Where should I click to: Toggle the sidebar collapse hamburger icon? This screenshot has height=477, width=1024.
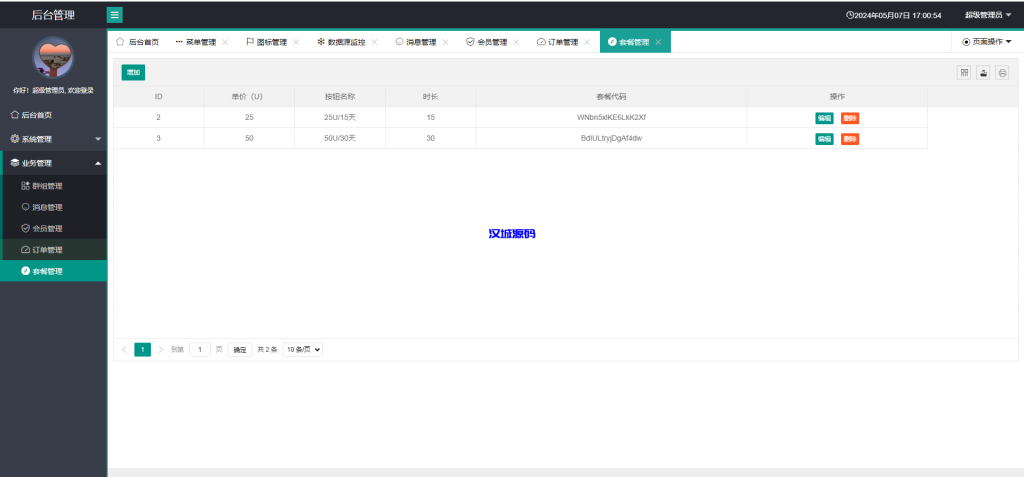tap(115, 15)
